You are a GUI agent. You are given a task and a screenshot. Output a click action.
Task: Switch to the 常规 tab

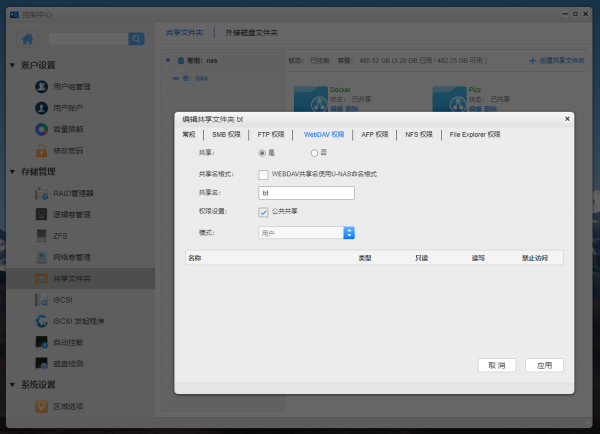click(x=189, y=135)
